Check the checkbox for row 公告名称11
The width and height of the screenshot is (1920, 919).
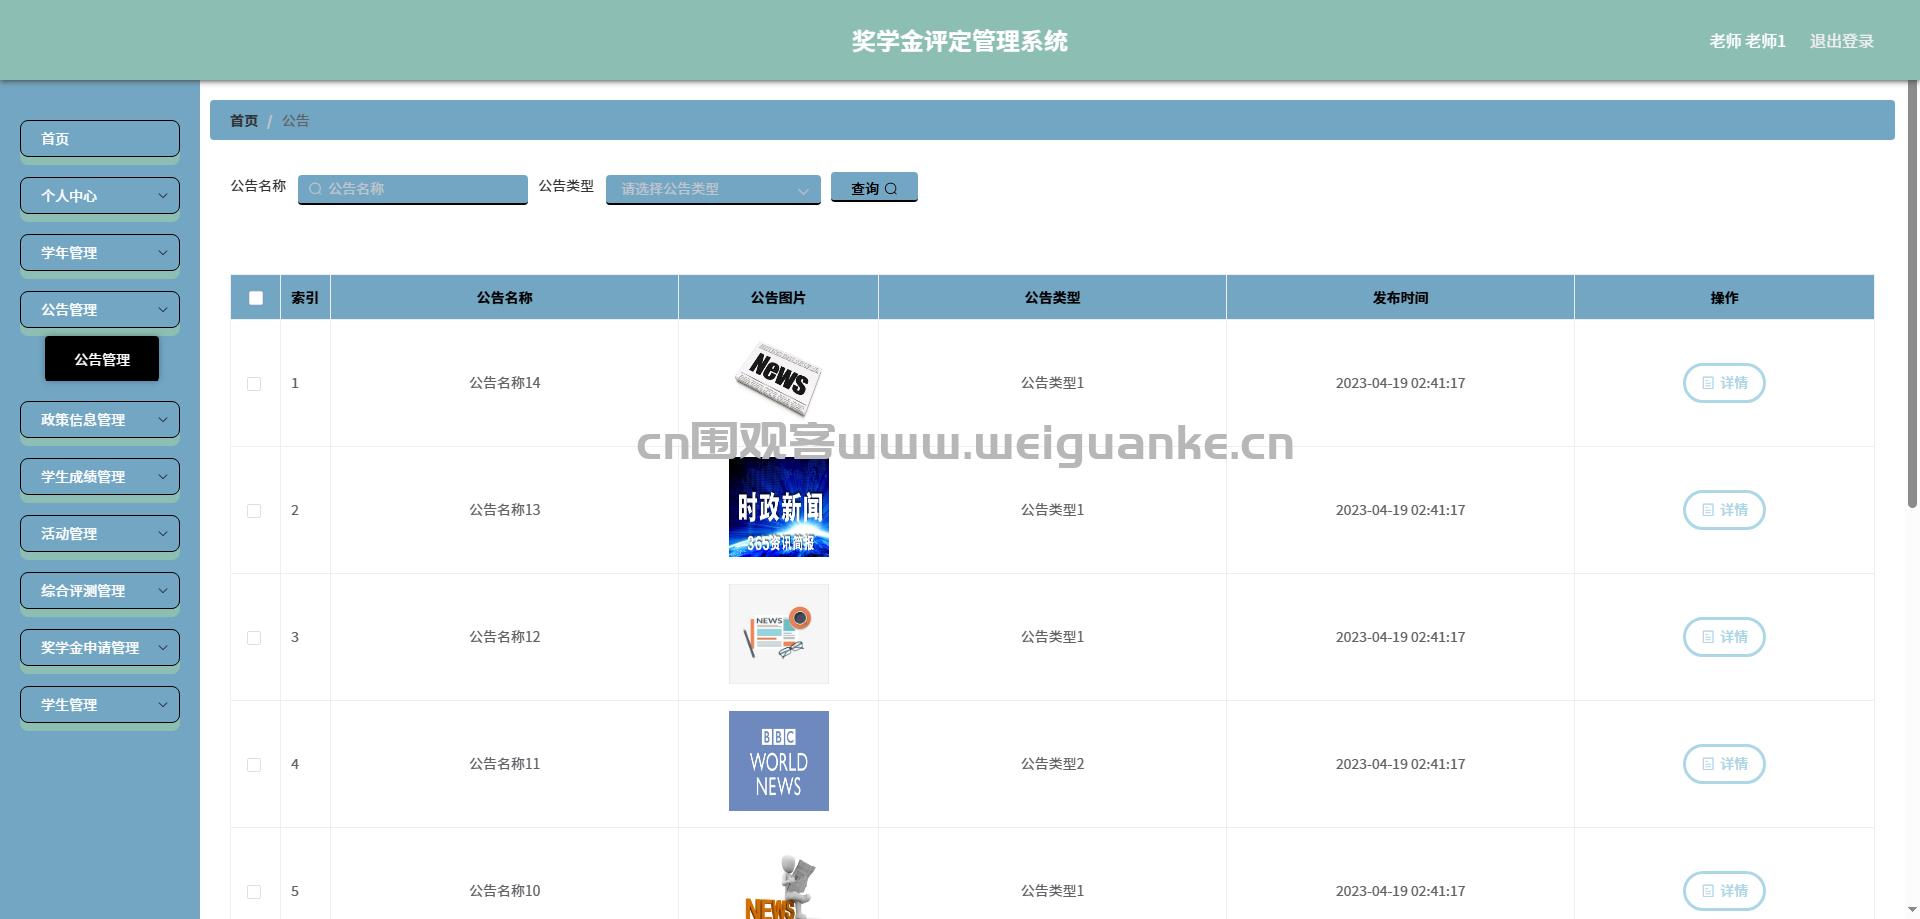[254, 765]
